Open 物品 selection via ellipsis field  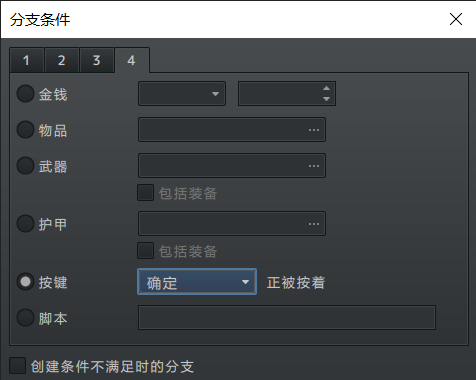pos(232,130)
